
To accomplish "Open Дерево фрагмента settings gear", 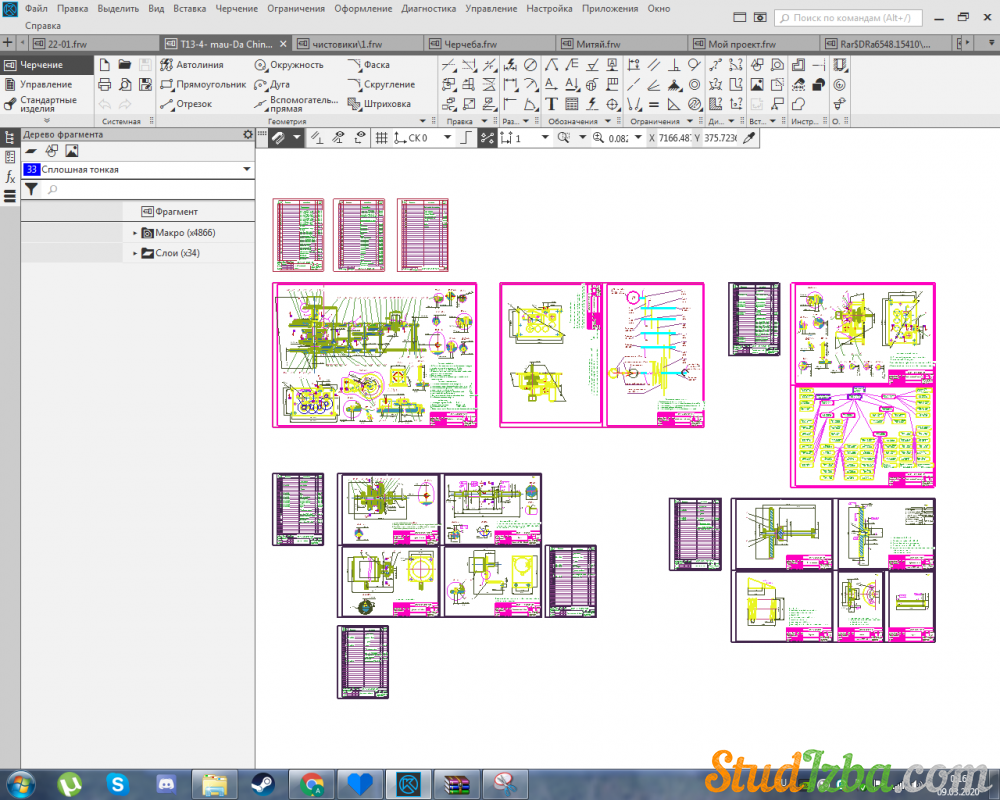I will (248, 134).
